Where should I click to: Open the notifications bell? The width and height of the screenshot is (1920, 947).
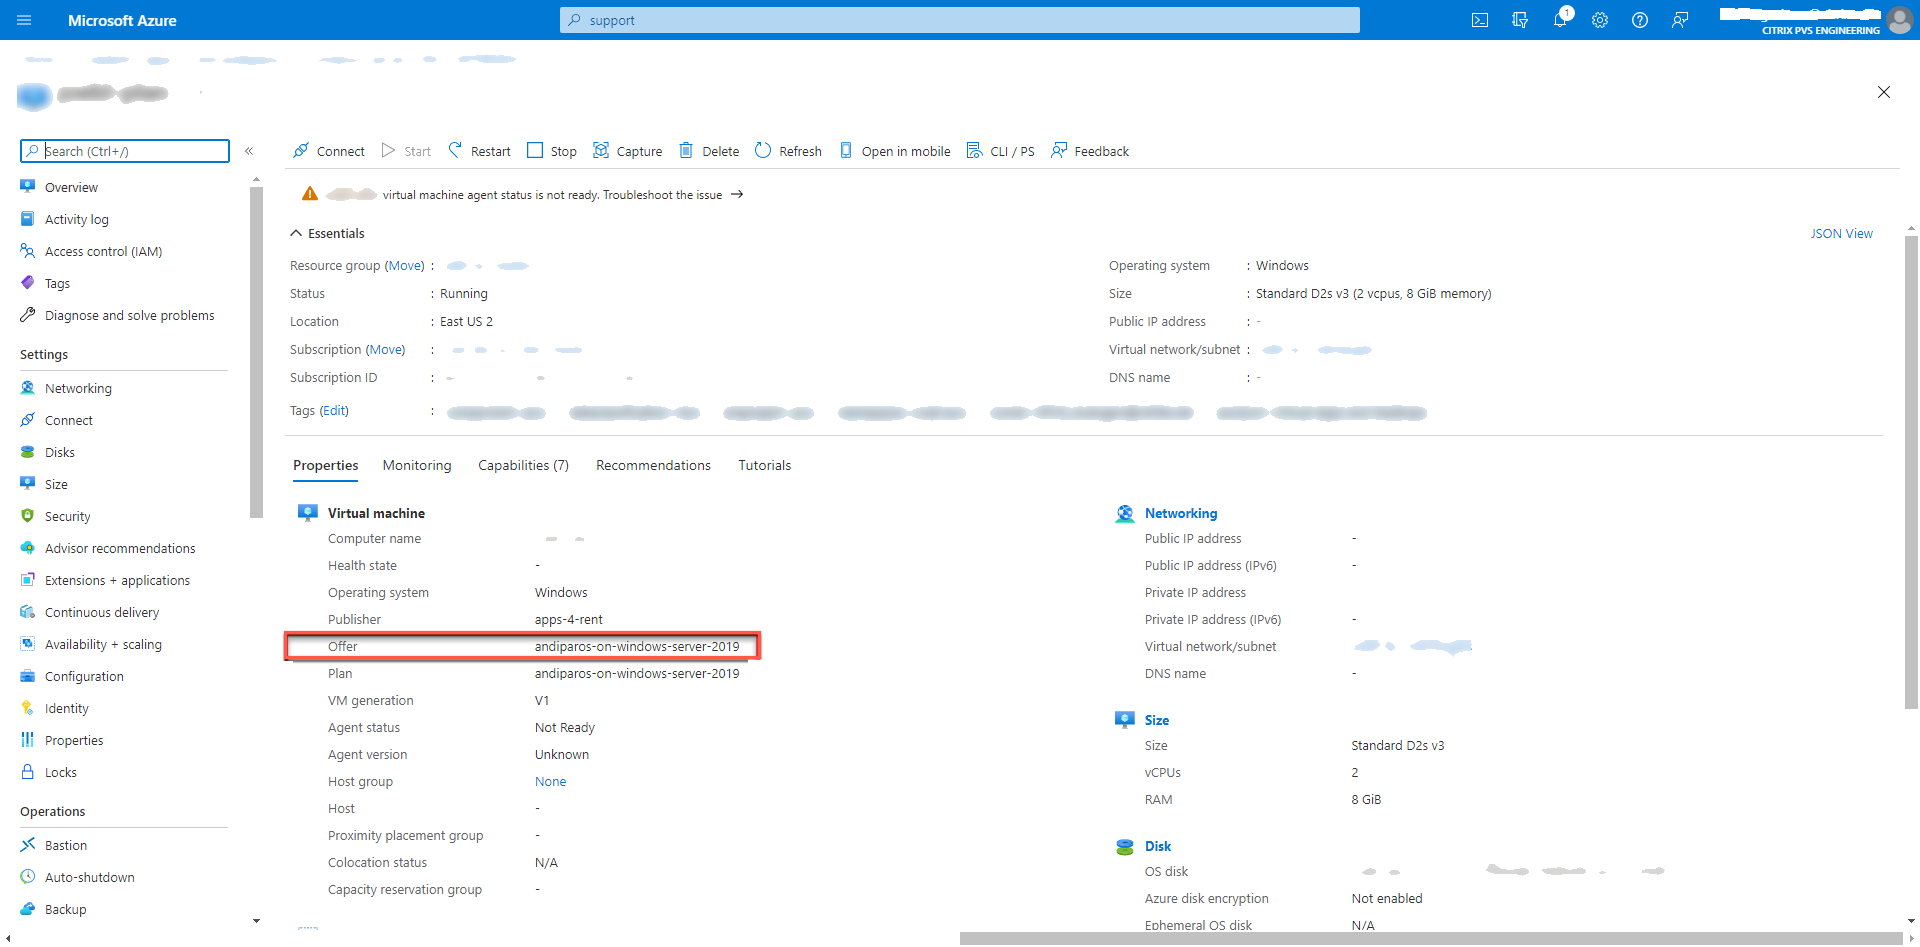(1560, 20)
